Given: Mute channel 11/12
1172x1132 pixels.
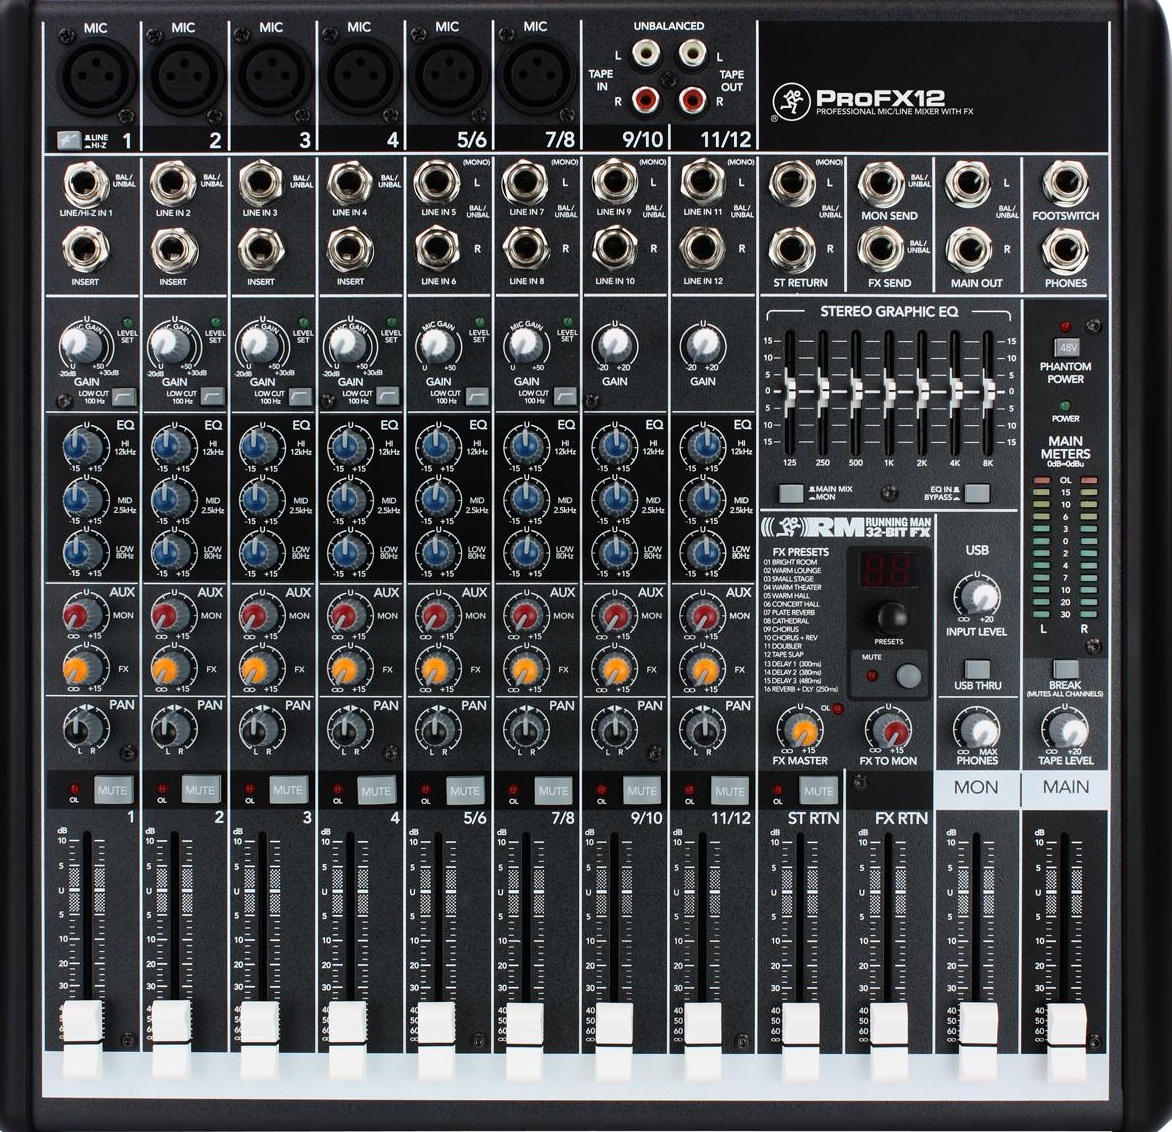Looking at the screenshot, I should [x=730, y=790].
